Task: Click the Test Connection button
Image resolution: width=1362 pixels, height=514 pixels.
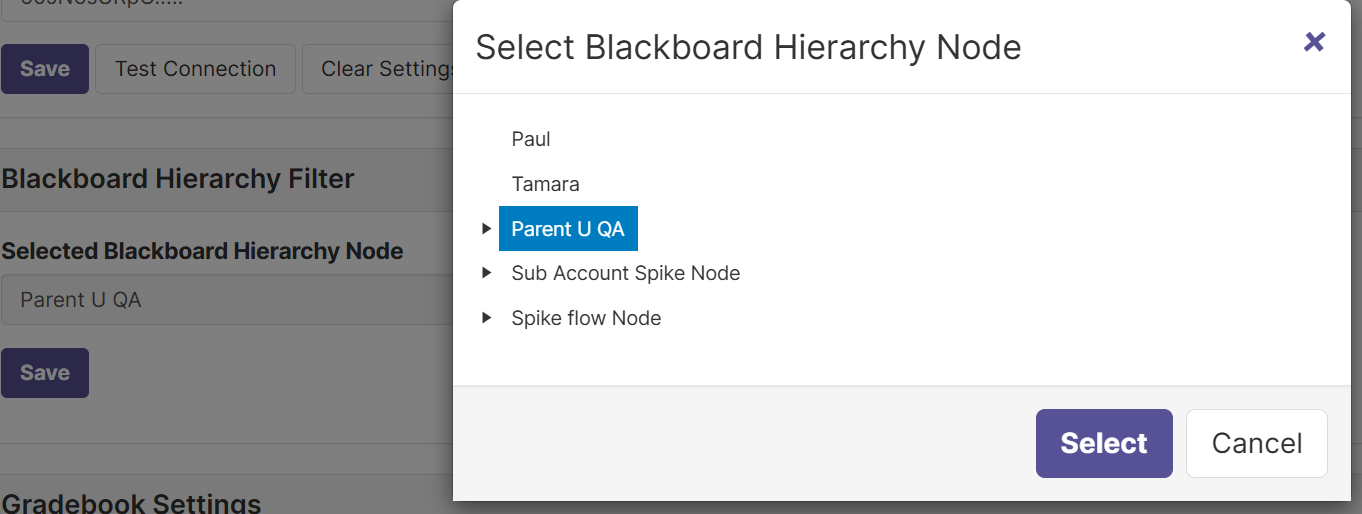Action: pos(195,69)
